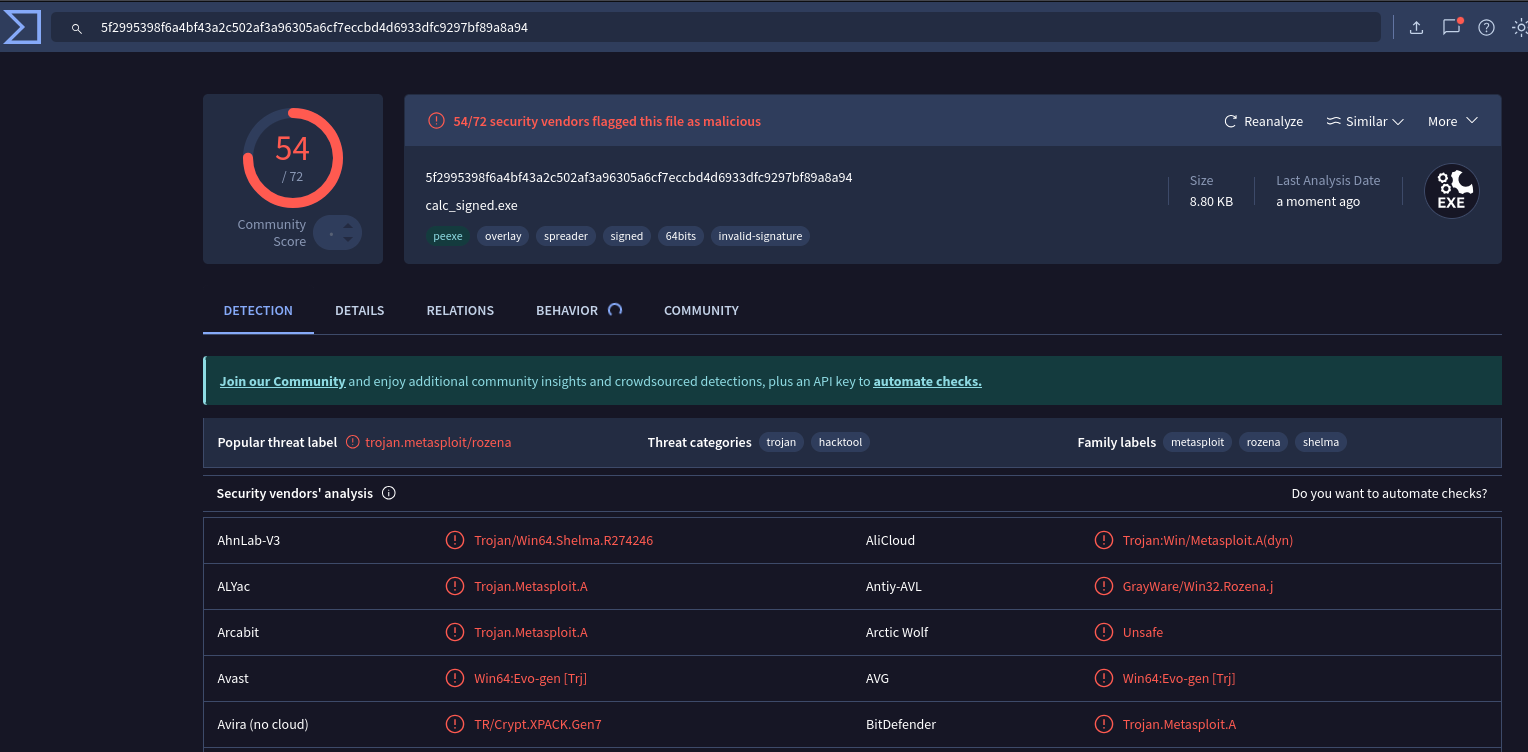Toggle the light/dark theme sun icon
Viewport: 1528px width, 752px height.
click(1519, 28)
